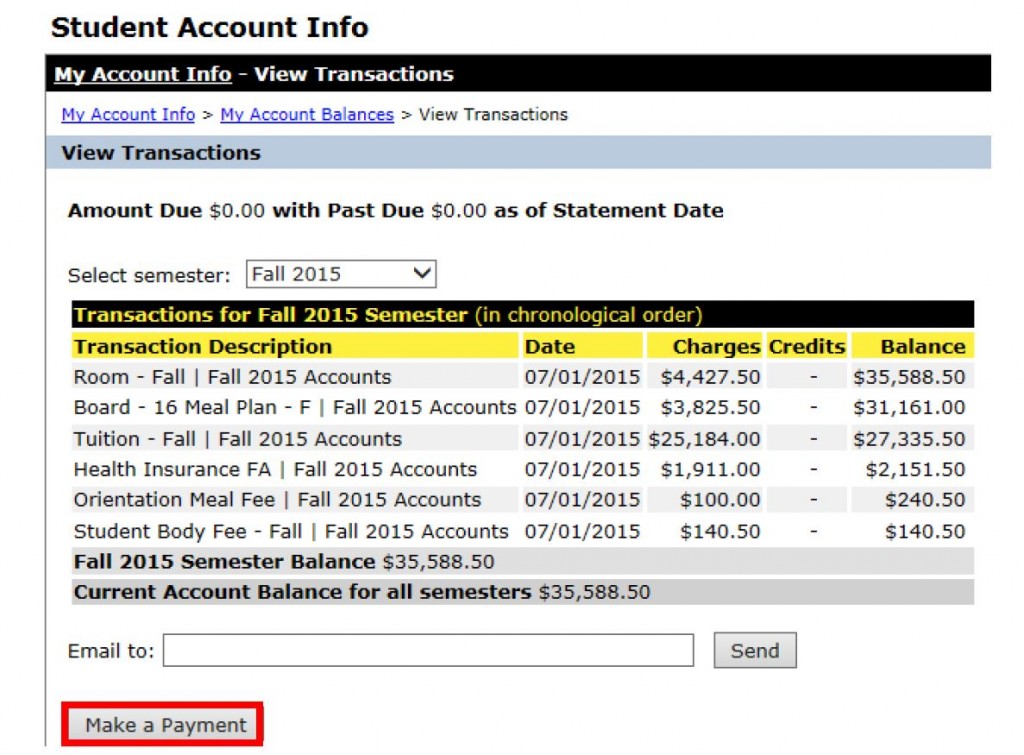Click the Make a Payment button
The width and height of the screenshot is (1024, 755).
coord(163,724)
